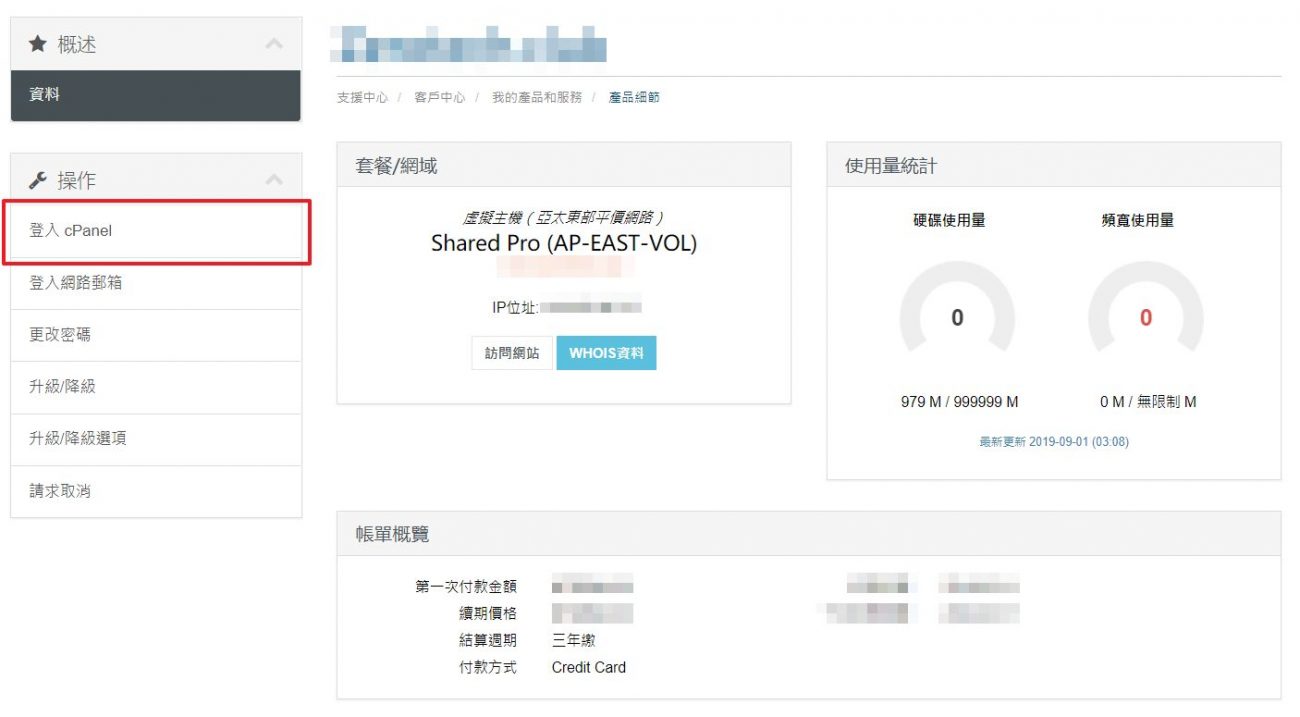Click the Credit Card payment value

point(589,667)
